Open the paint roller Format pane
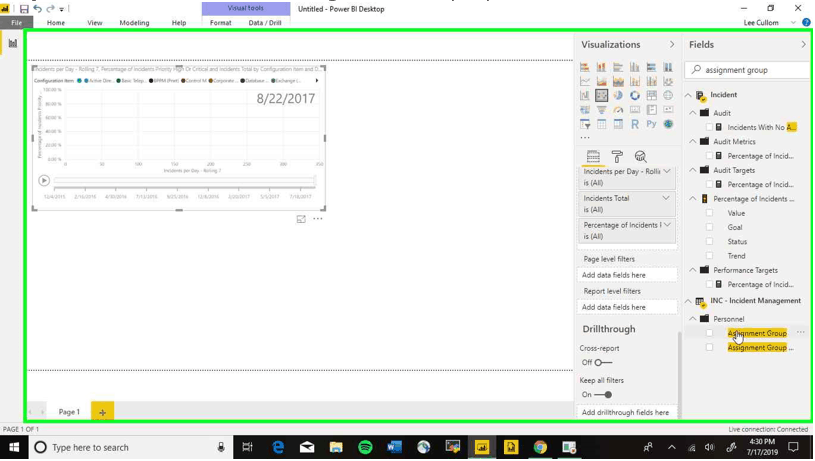The height and width of the screenshot is (461, 815). pos(617,156)
